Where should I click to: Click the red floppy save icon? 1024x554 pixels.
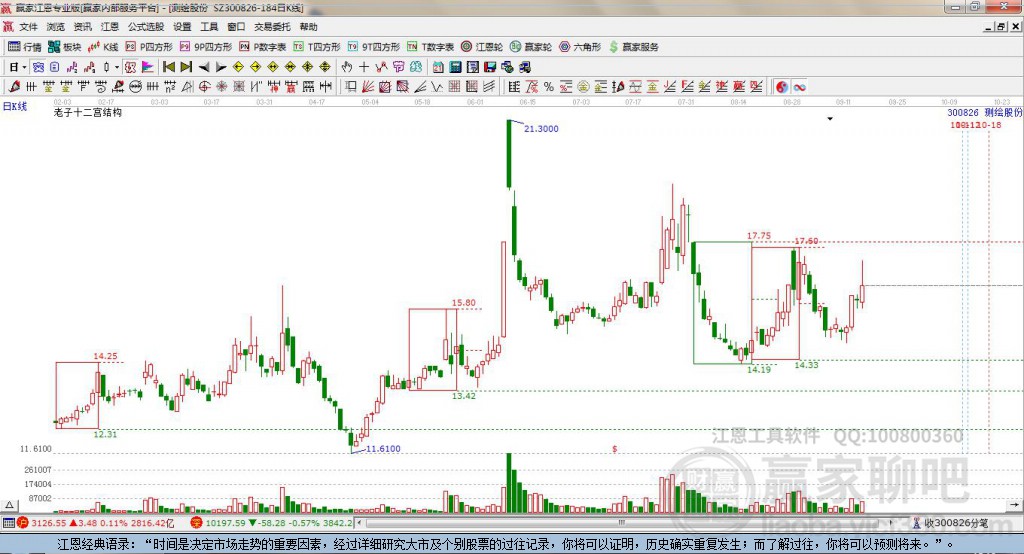click(490, 67)
